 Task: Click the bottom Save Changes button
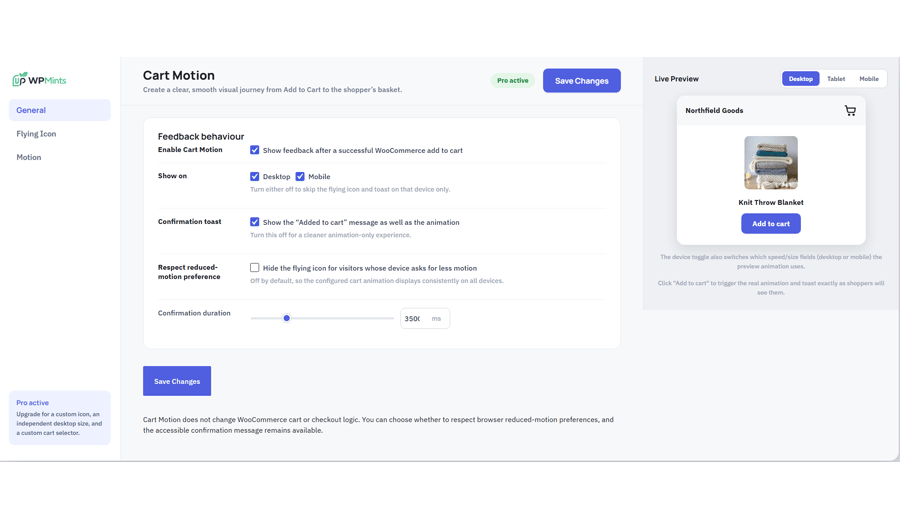tap(177, 381)
